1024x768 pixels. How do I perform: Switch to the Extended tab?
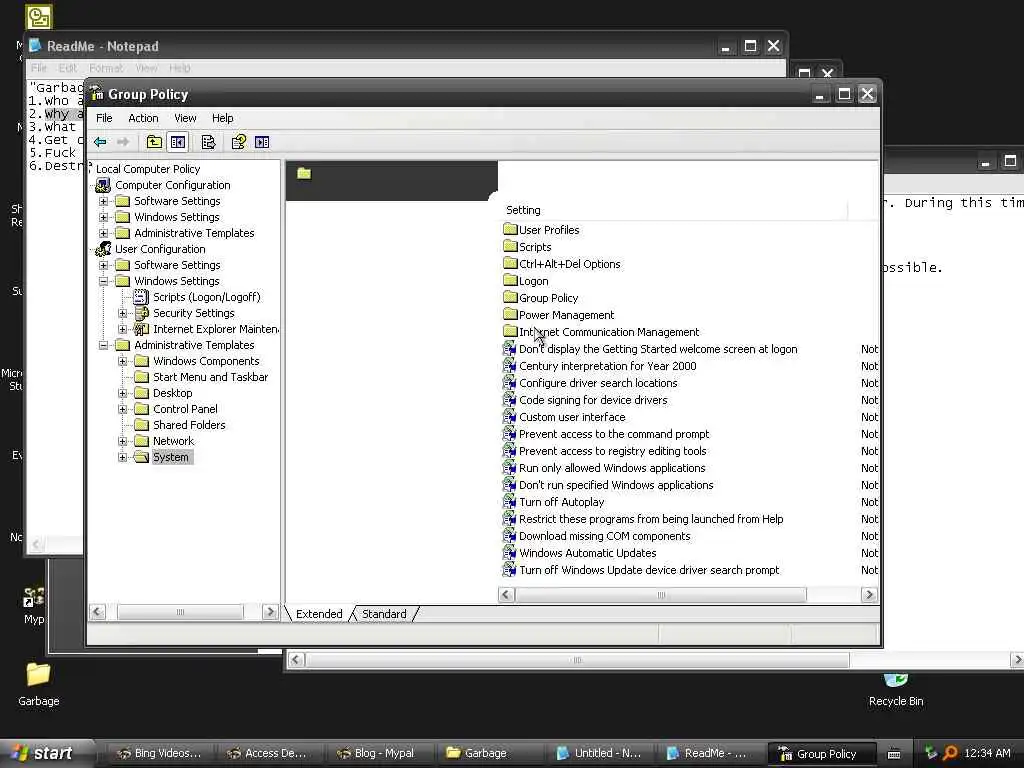tap(319, 614)
